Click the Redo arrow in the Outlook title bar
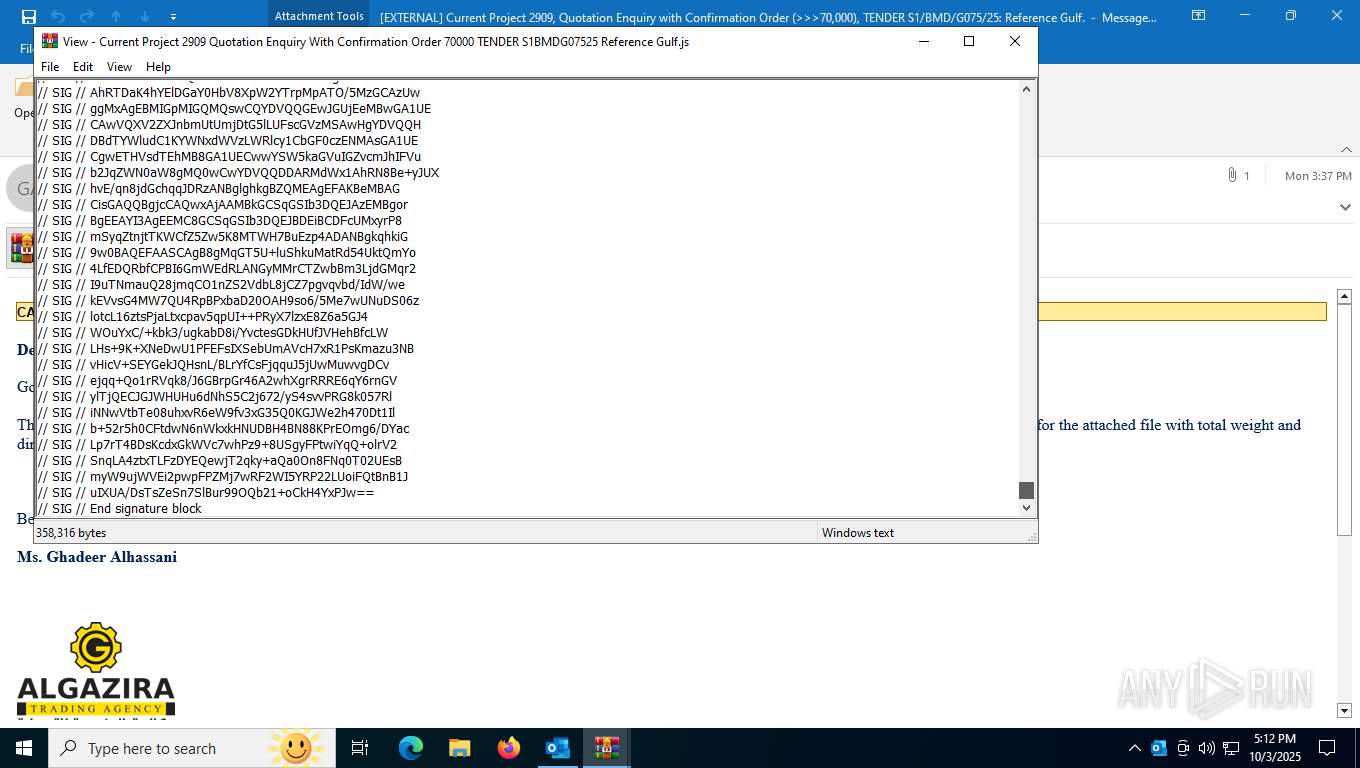Viewport: 1360px width, 768px height. (87, 16)
